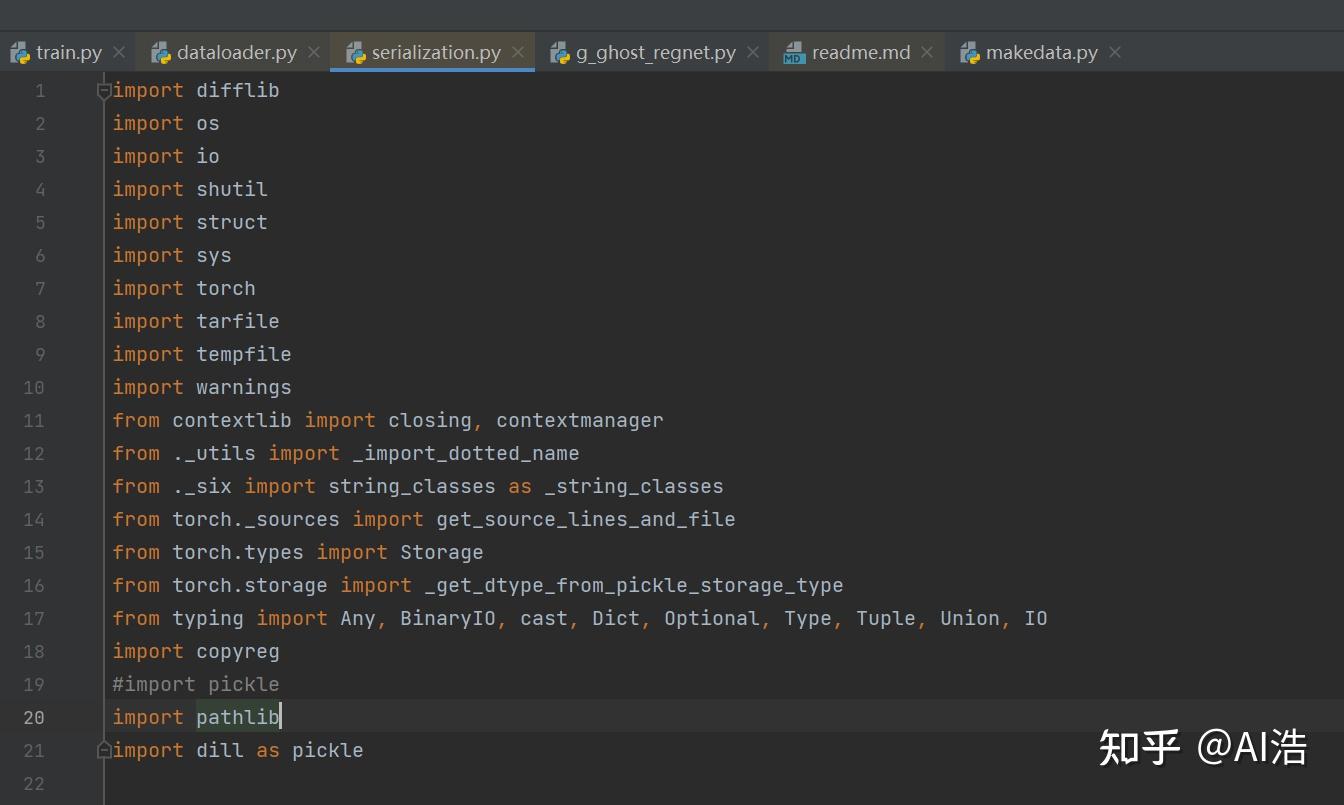Collapse the import block fold arrow at line 1
This screenshot has height=805, width=1344.
(x=103, y=90)
